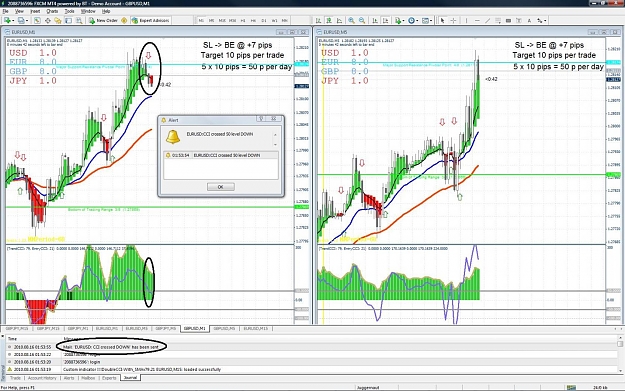Switch timeframe to D1
The image size is (625, 391).
tap(263, 20)
